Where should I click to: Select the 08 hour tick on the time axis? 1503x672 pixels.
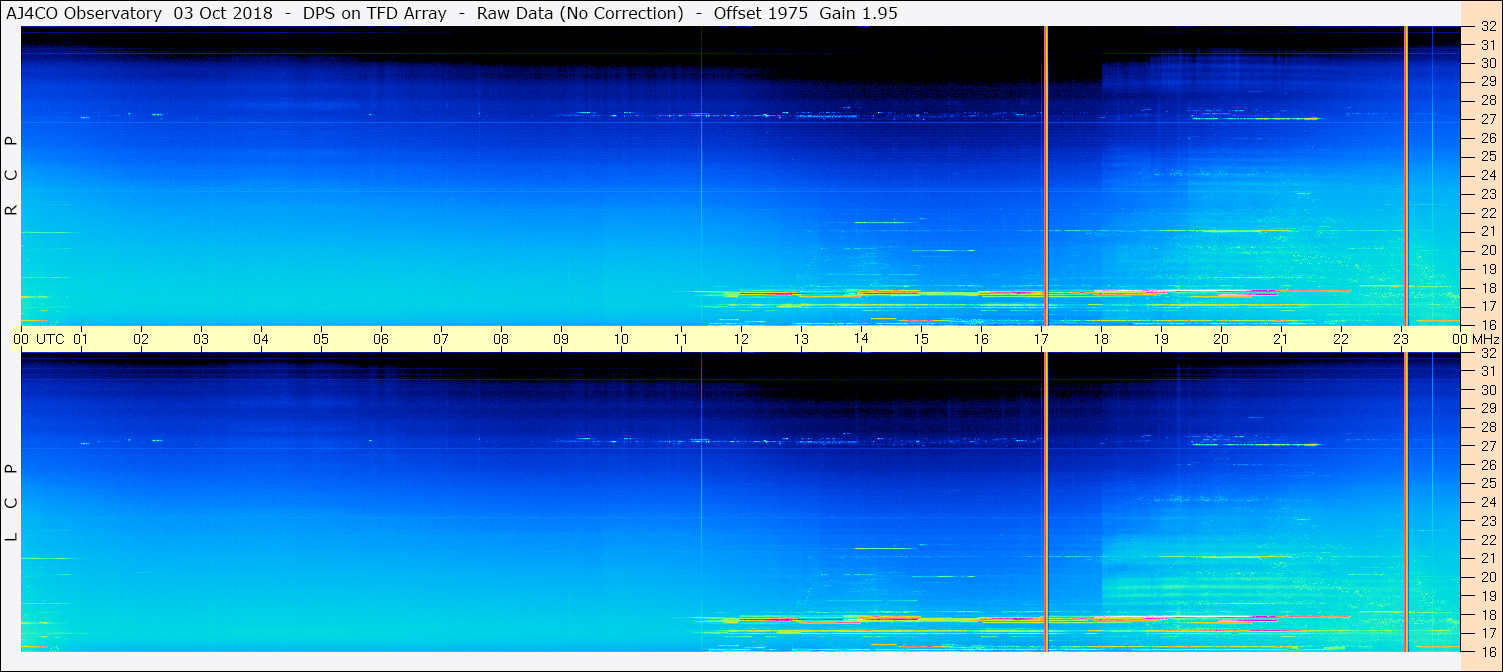pos(501,339)
